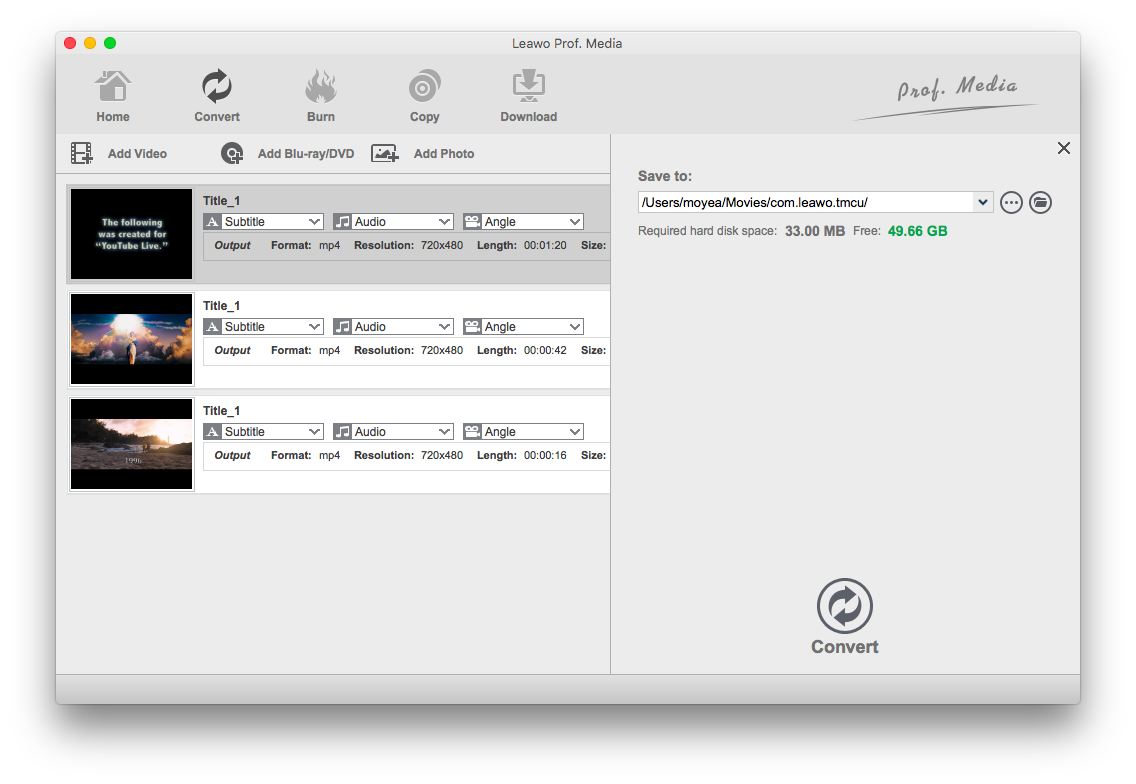Open the Save to path dropdown arrow
The image size is (1136, 784).
[982, 202]
